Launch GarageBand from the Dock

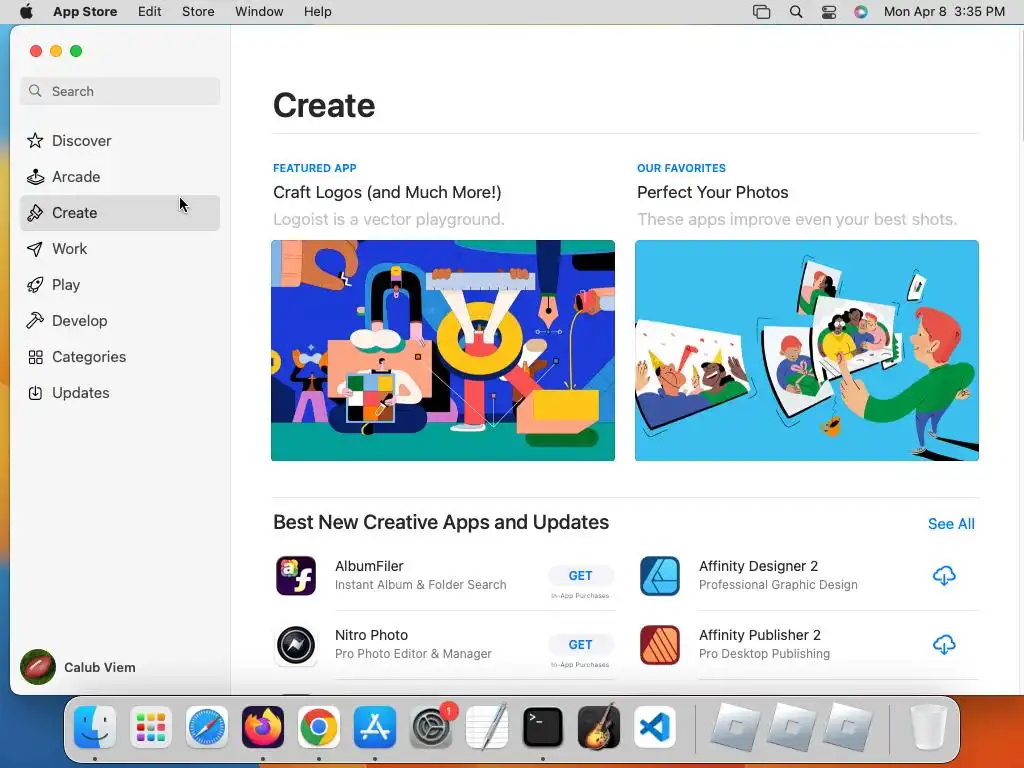click(599, 727)
